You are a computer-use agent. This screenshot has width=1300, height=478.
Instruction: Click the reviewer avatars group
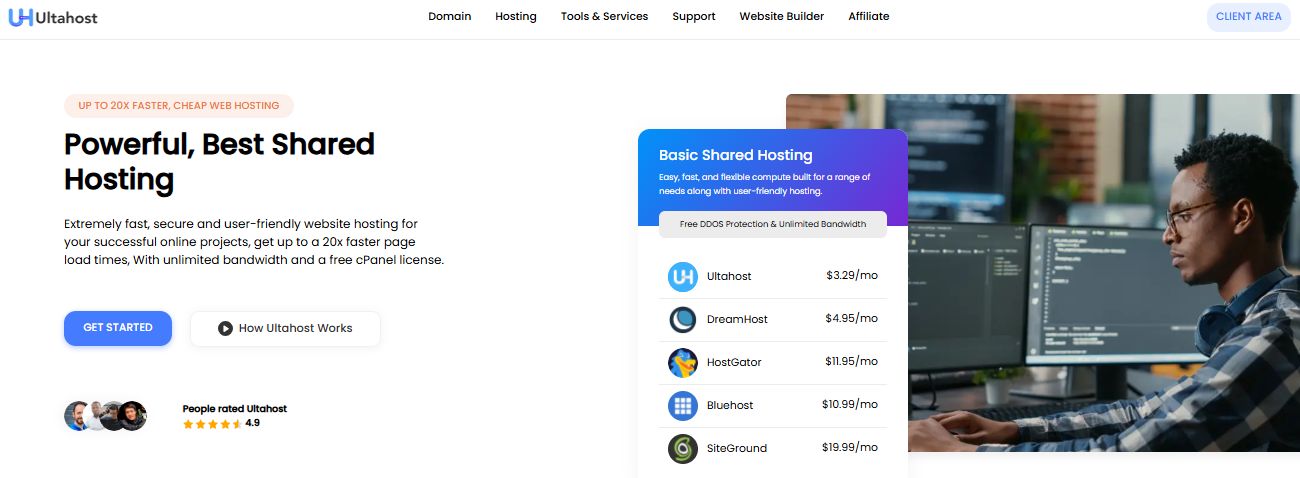[106, 416]
